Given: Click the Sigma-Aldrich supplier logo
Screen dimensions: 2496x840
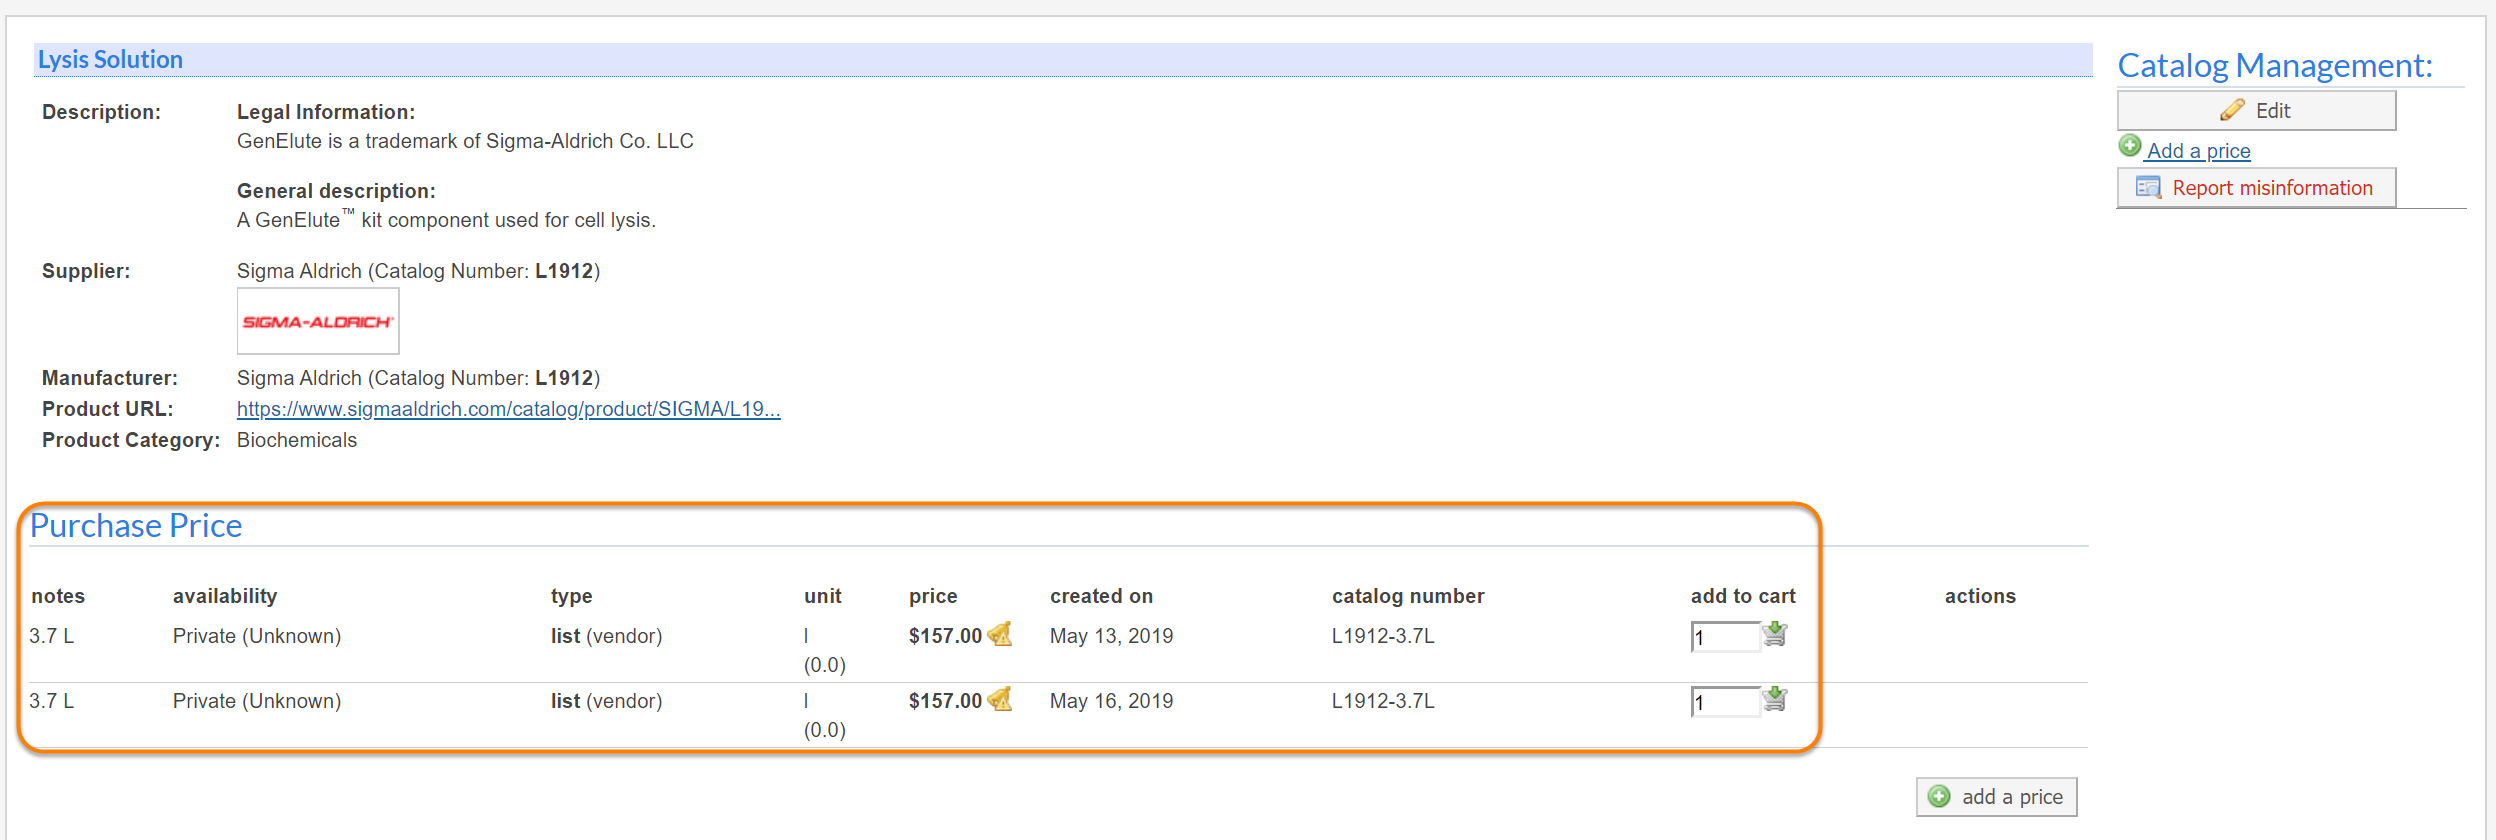Looking at the screenshot, I should click(x=318, y=321).
